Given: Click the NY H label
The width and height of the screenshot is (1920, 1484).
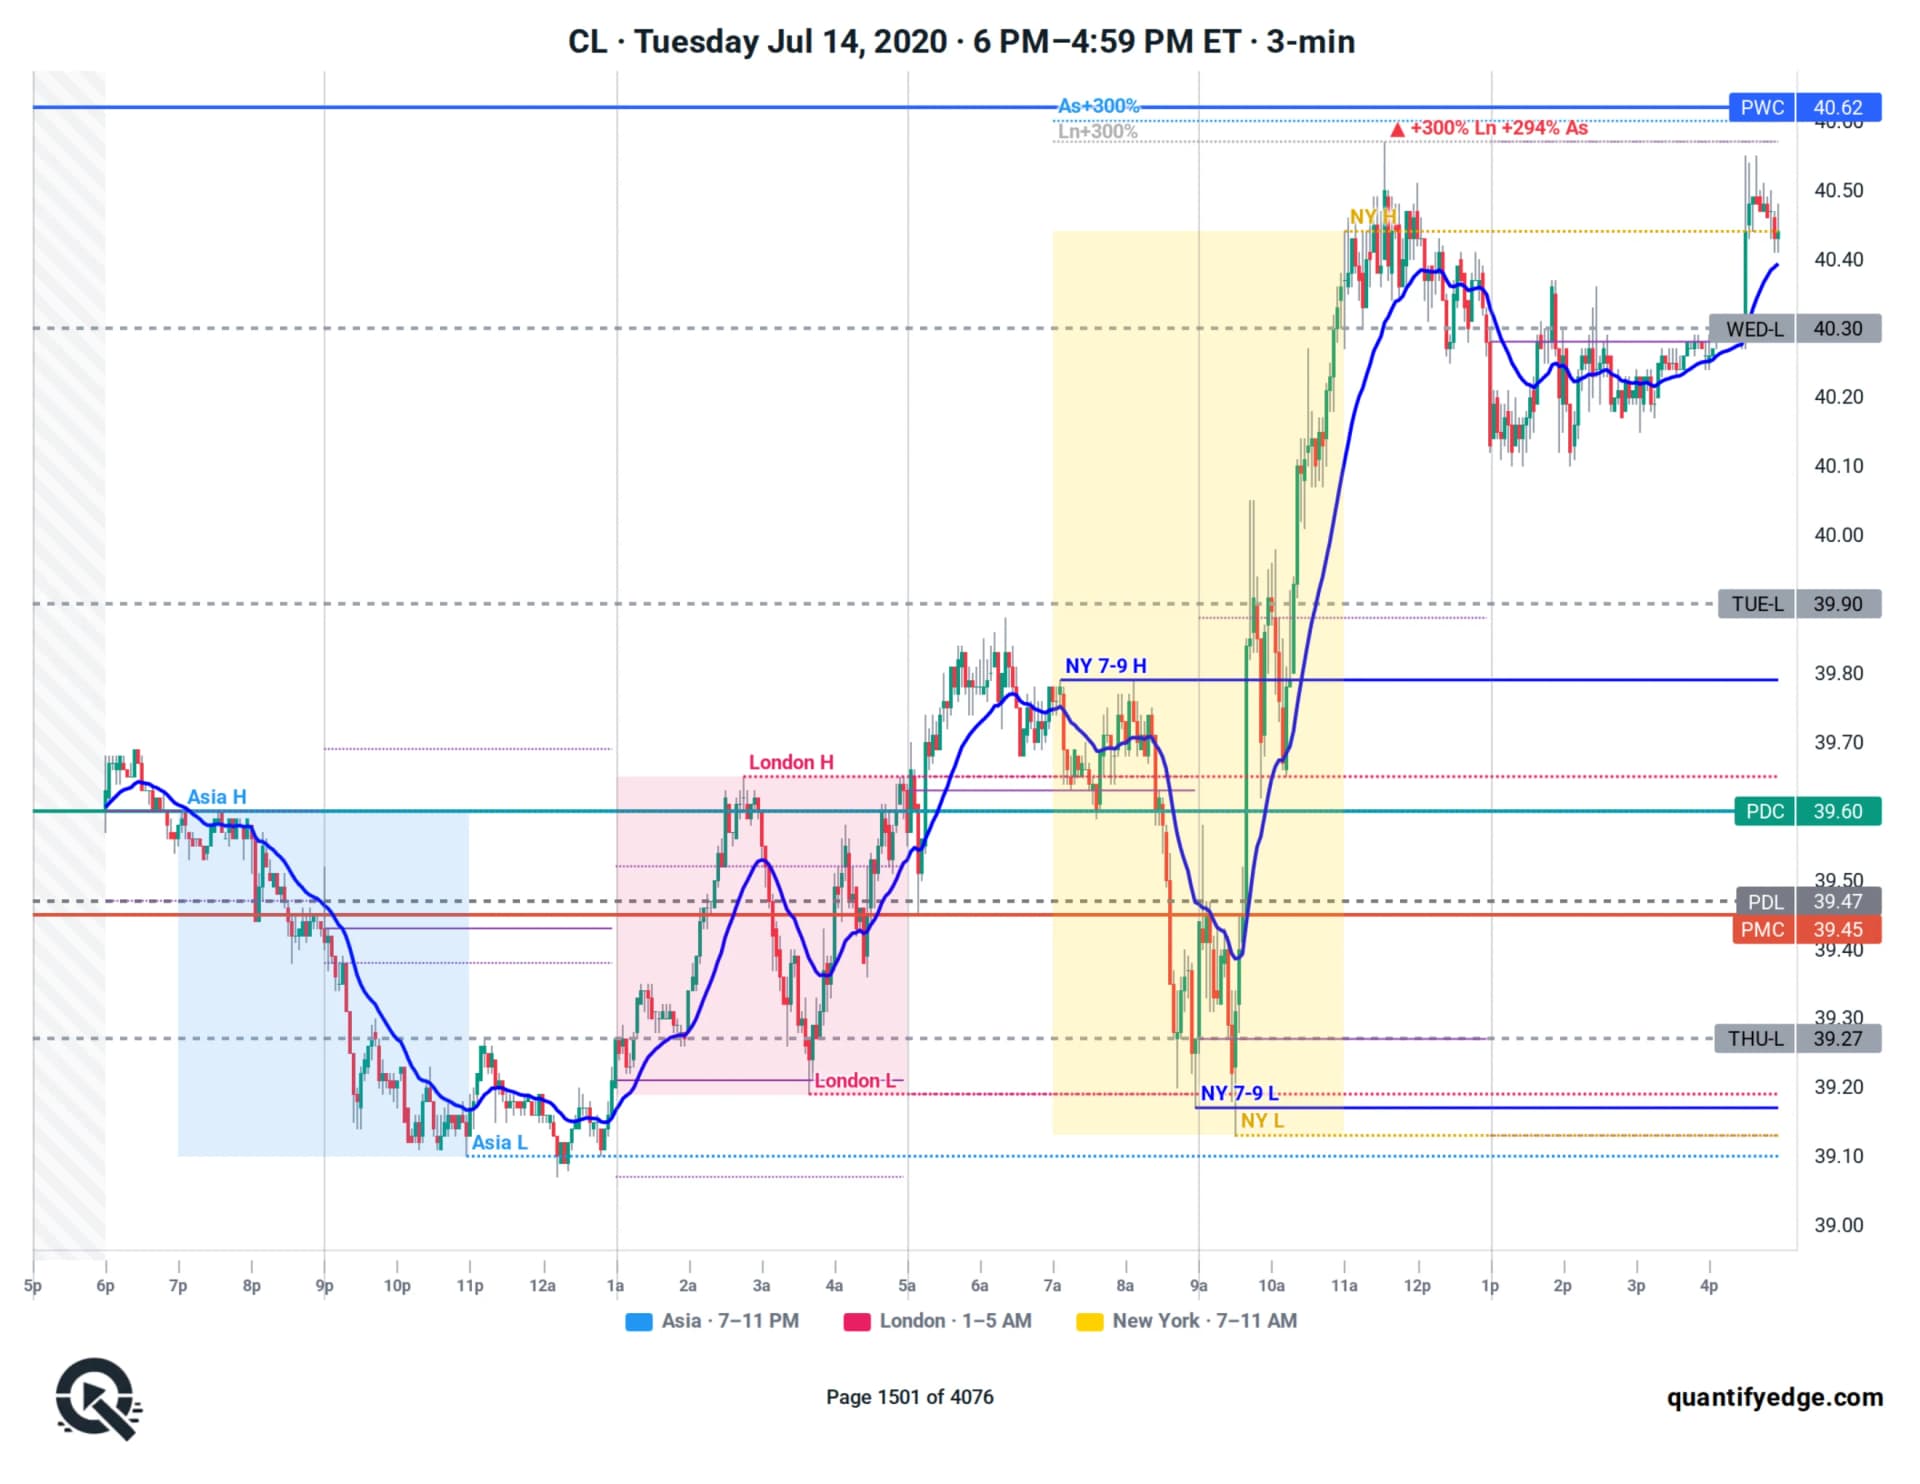Looking at the screenshot, I should (x=1373, y=217).
